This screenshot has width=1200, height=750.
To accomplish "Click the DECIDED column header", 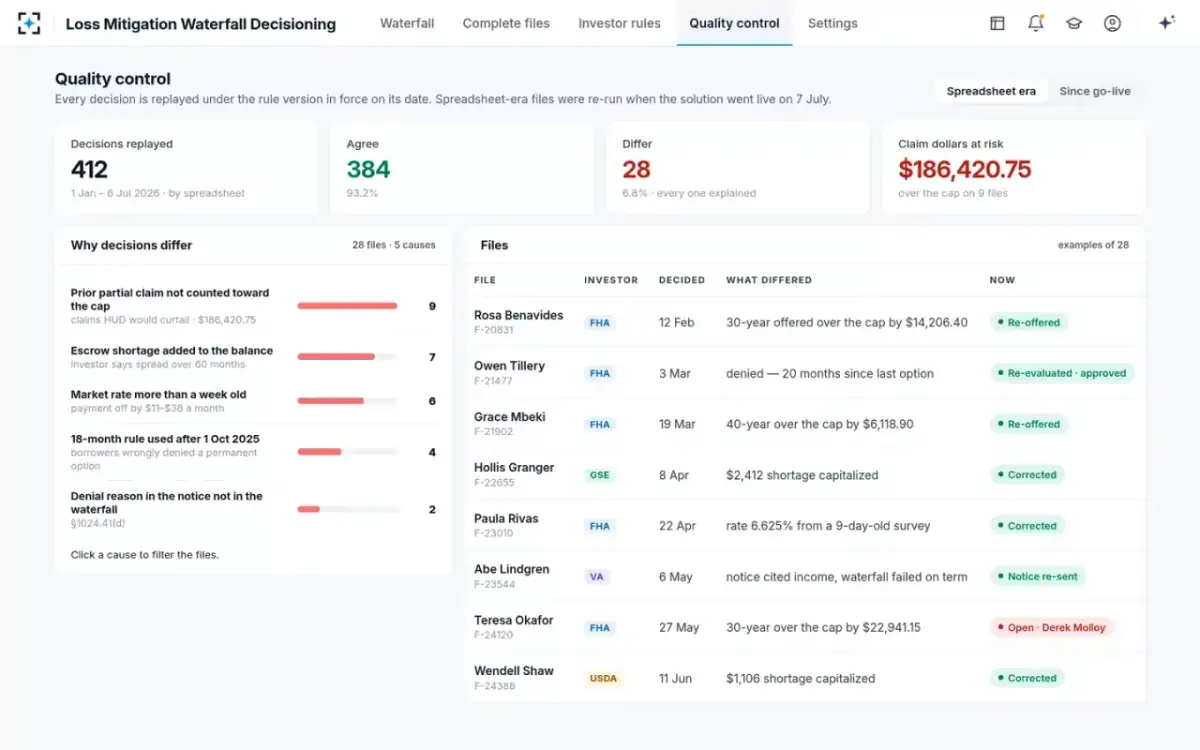I will [682, 280].
